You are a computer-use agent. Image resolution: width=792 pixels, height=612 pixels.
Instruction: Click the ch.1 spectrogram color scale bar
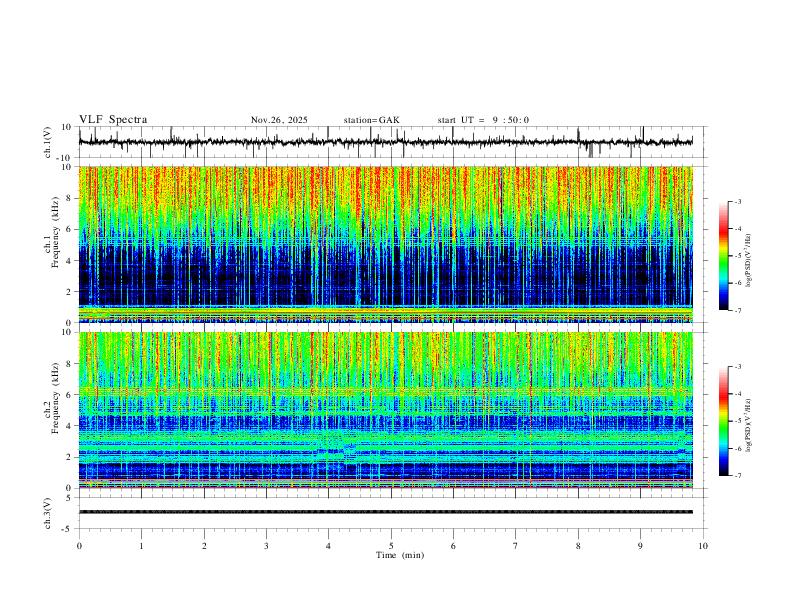coord(724,256)
